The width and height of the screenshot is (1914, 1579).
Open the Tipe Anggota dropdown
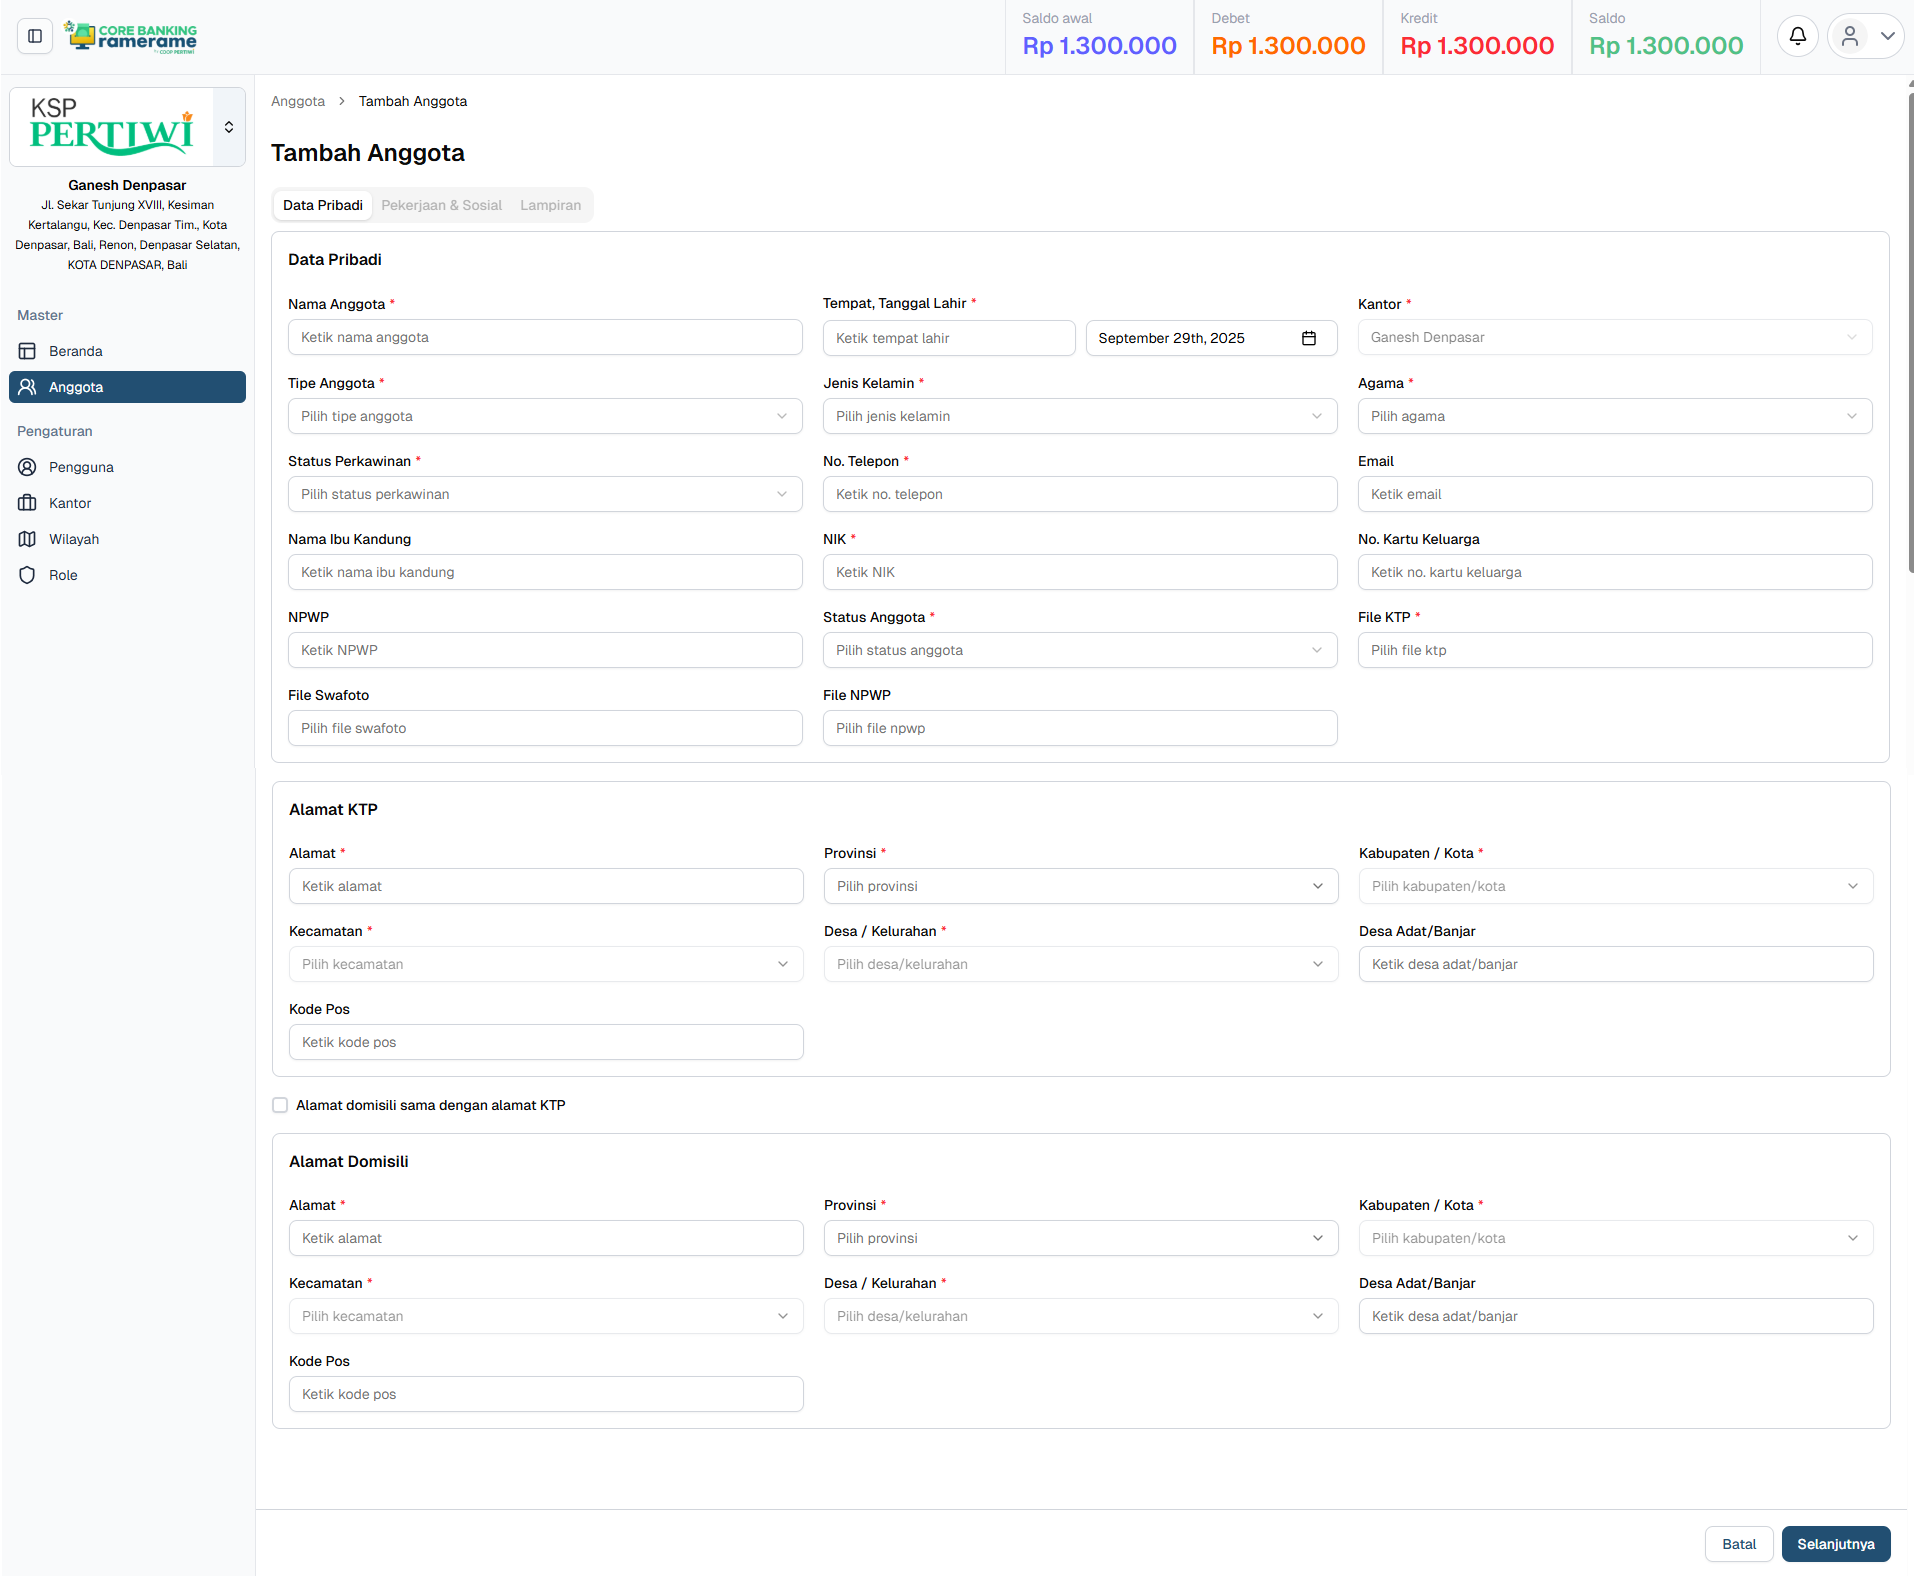(x=544, y=416)
